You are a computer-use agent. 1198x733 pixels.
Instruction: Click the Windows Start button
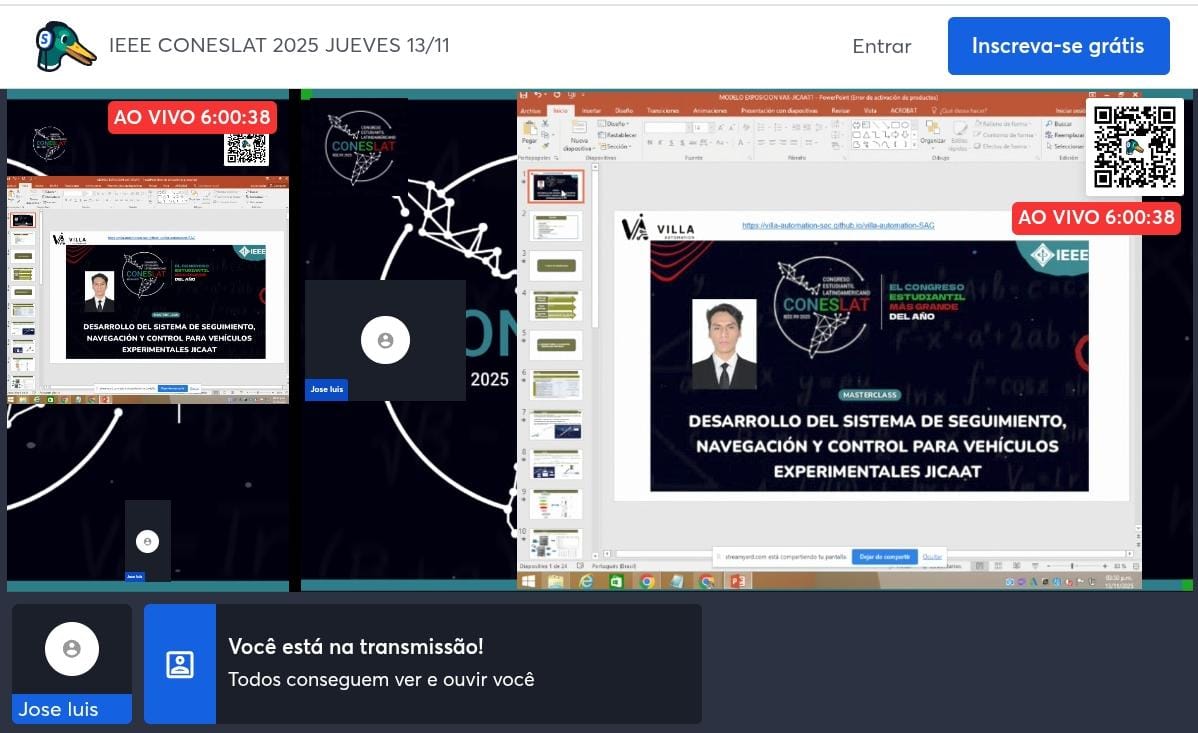coord(527,581)
